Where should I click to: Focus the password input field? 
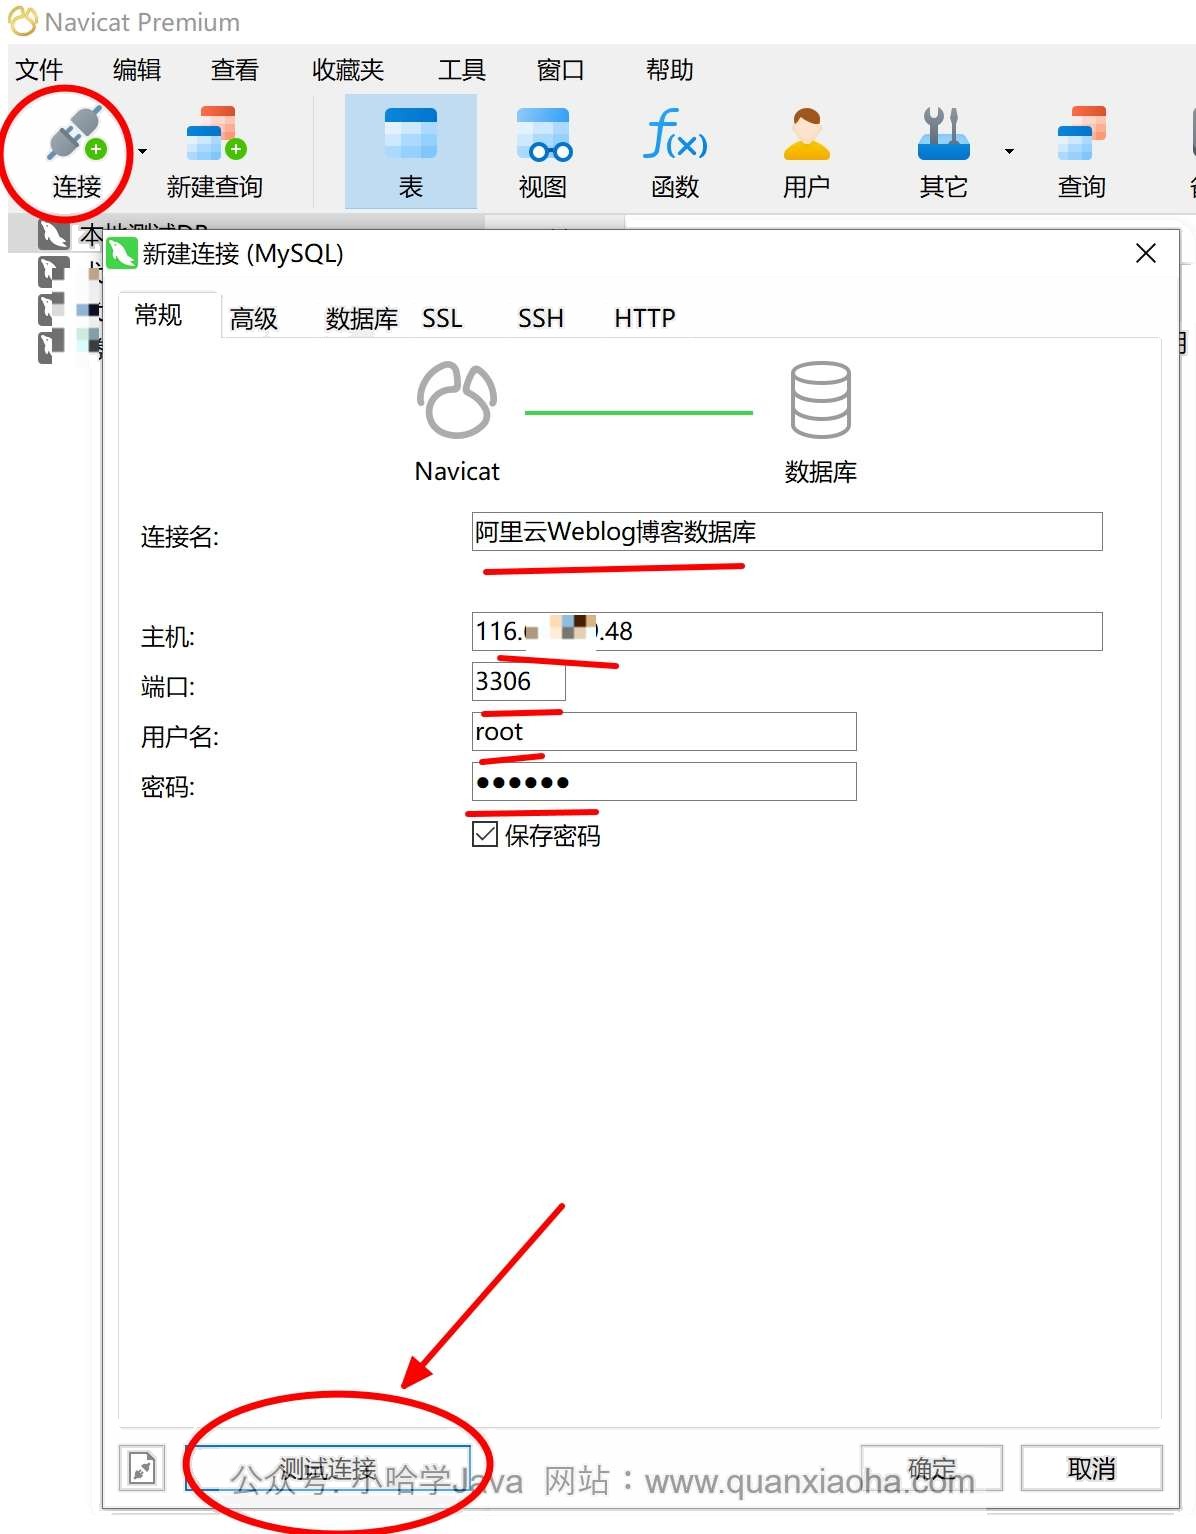point(664,781)
